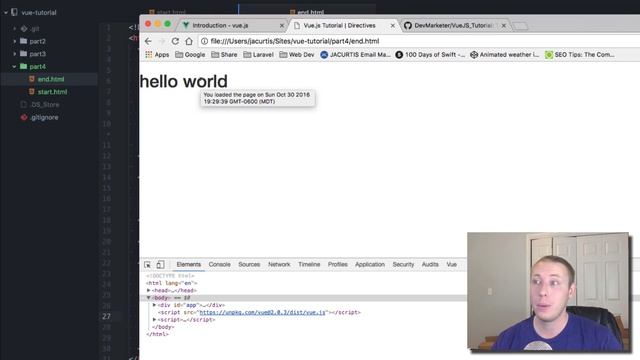Click line number 27 in editor gutter
This screenshot has height=360, width=640.
pos(106,316)
